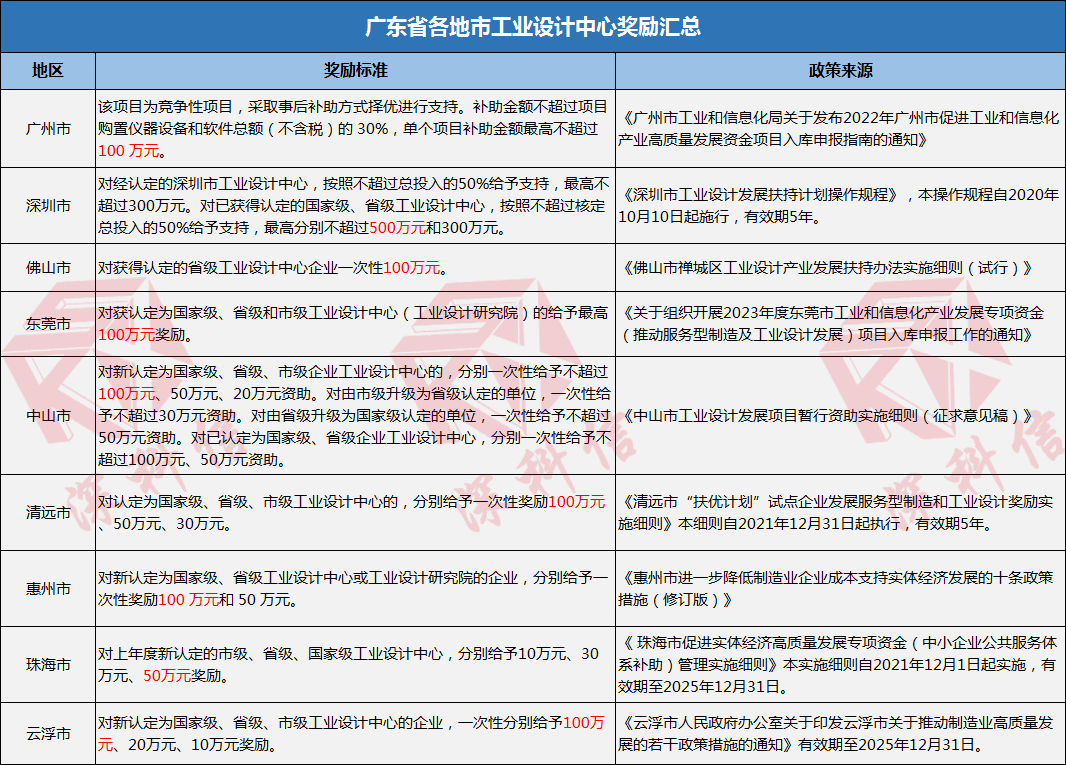The height and width of the screenshot is (765, 1066).
Task: Click the 清远市 region cell
Action: pyautogui.click(x=48, y=513)
